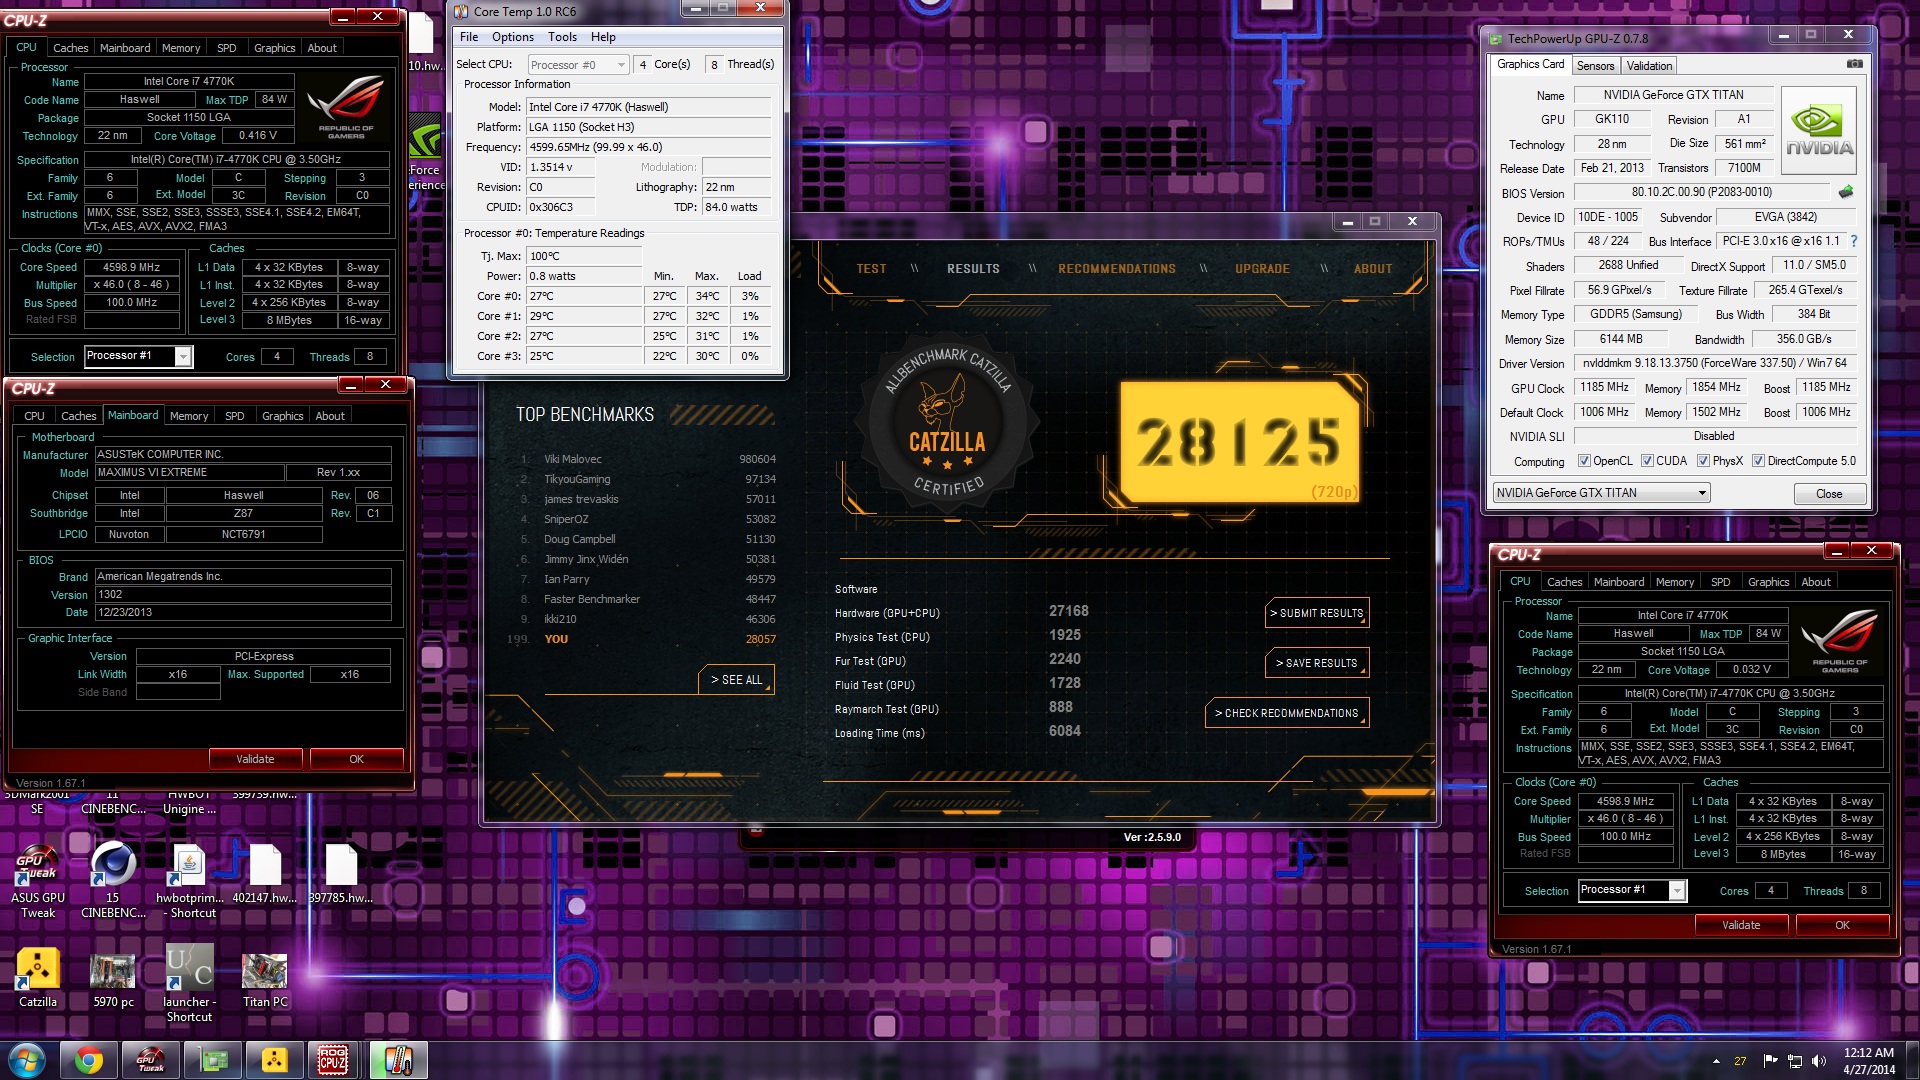Click SAVE RESULTS in Catzilla
1920x1080 pixels.
pos(1316,663)
